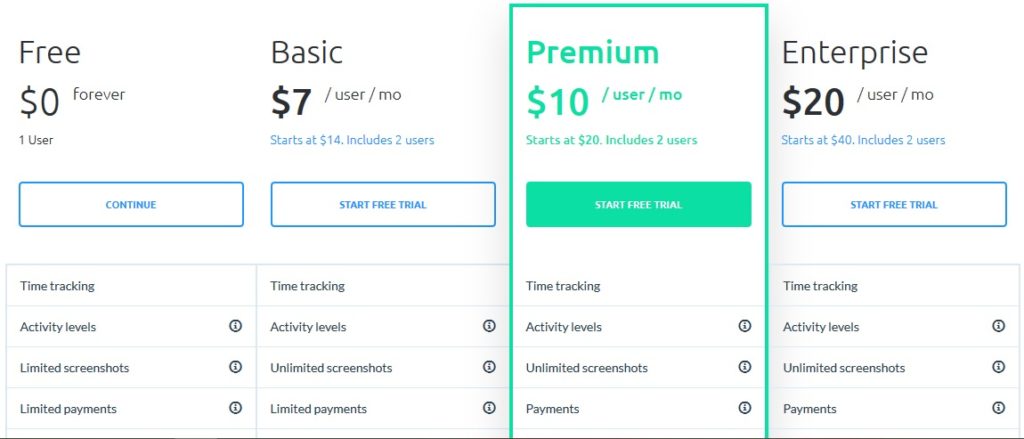Start free trial for Basic plan
Screen dimensions: 1024x439
click(383, 204)
